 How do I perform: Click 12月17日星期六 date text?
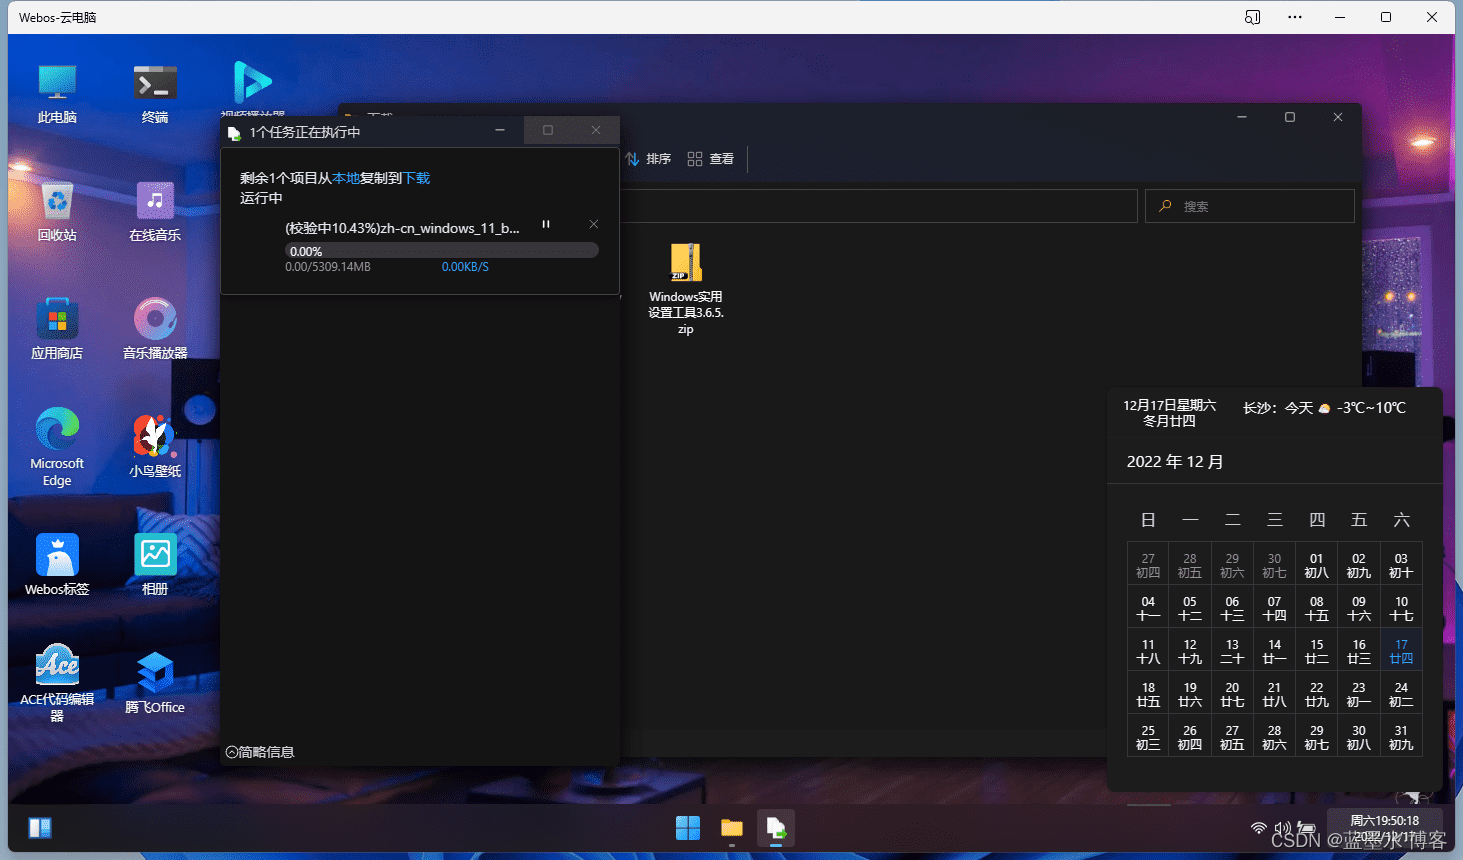click(x=1169, y=406)
